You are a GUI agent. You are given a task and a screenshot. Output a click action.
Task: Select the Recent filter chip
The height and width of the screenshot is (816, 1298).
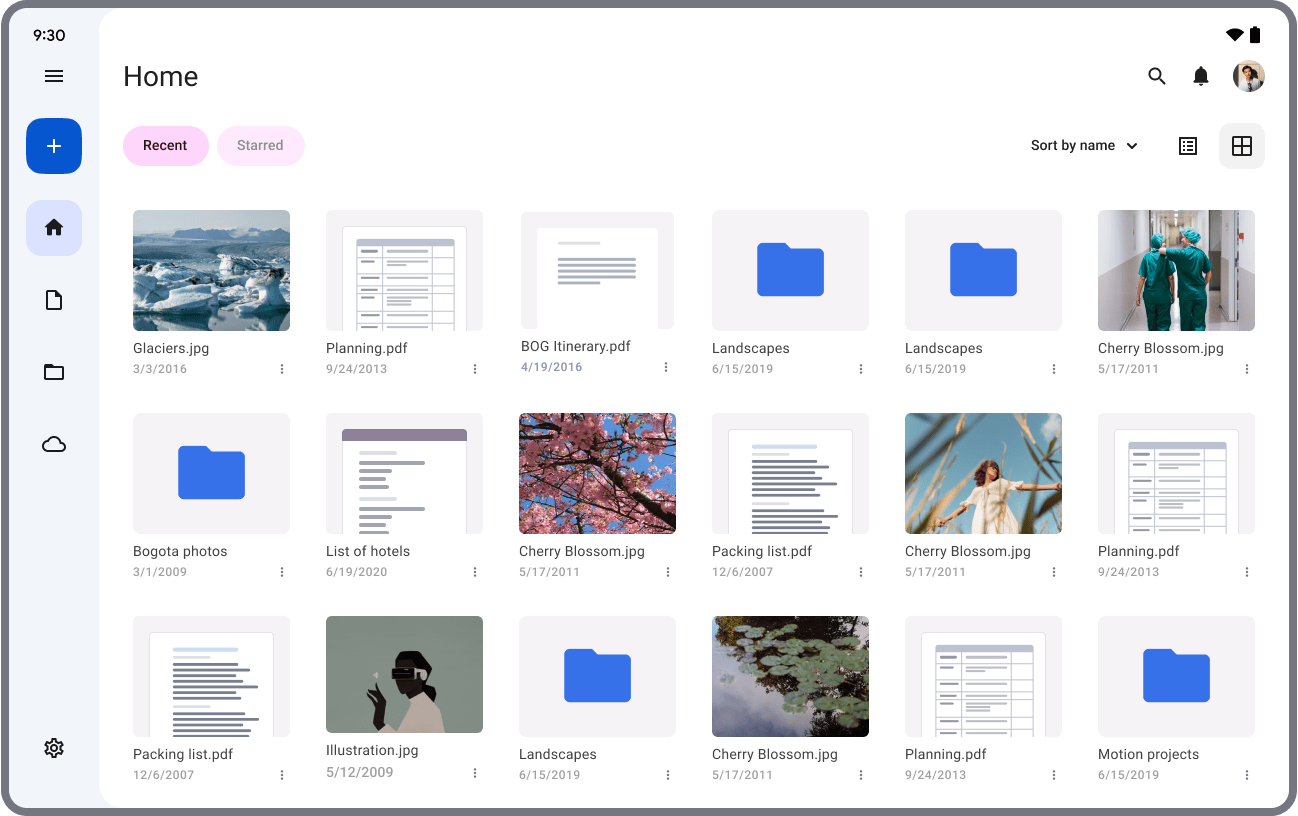tap(166, 146)
